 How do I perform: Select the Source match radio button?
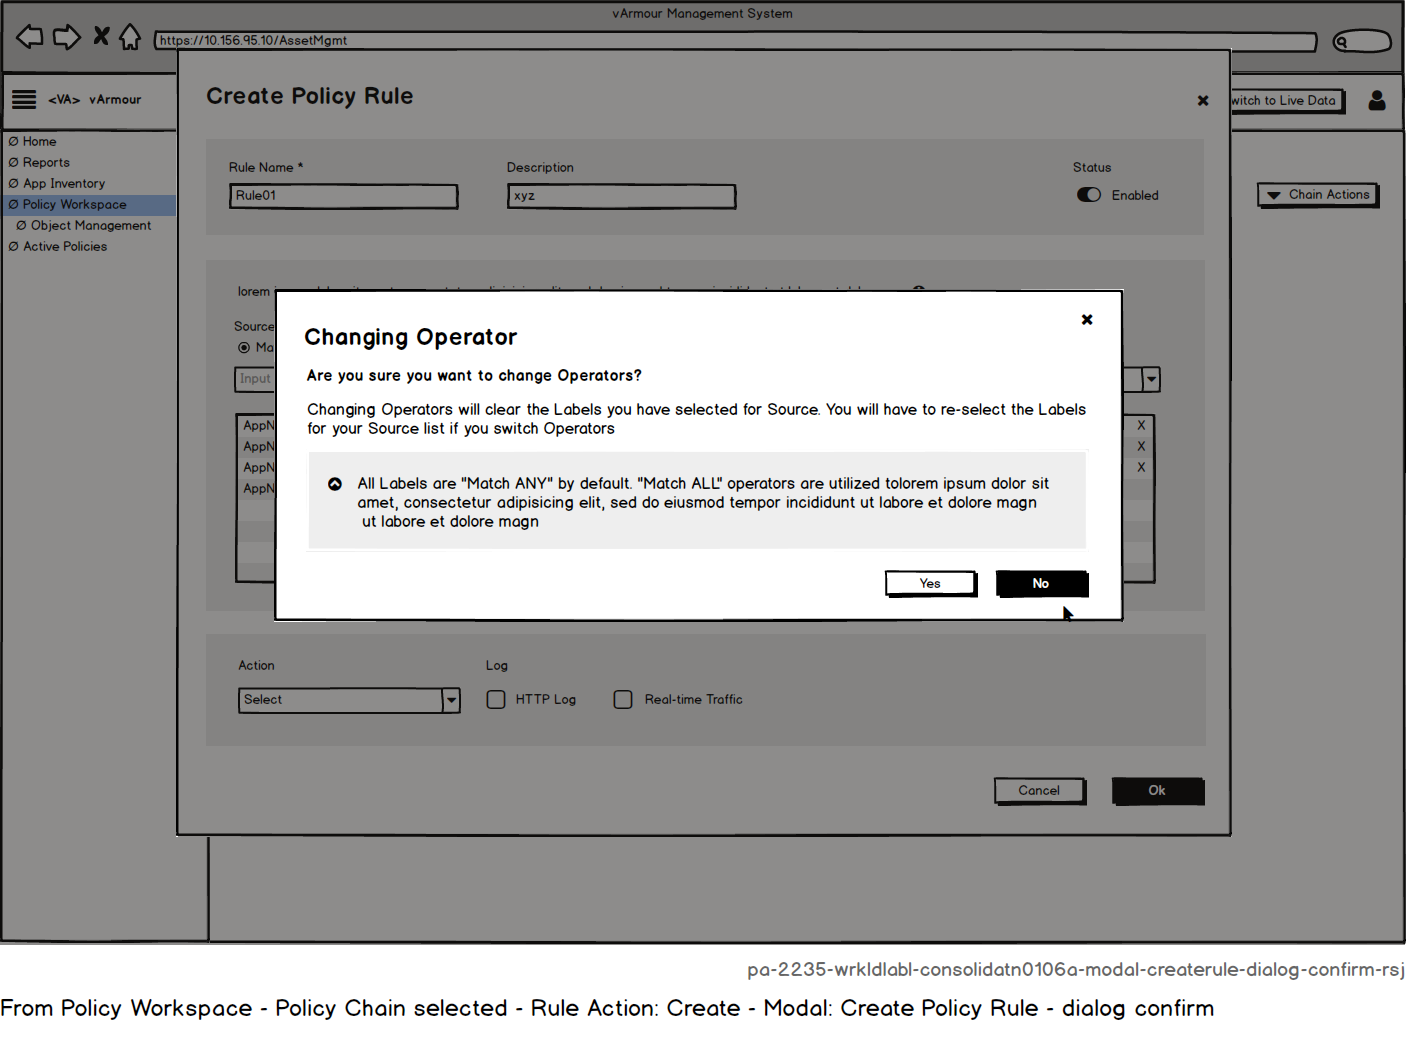244,347
